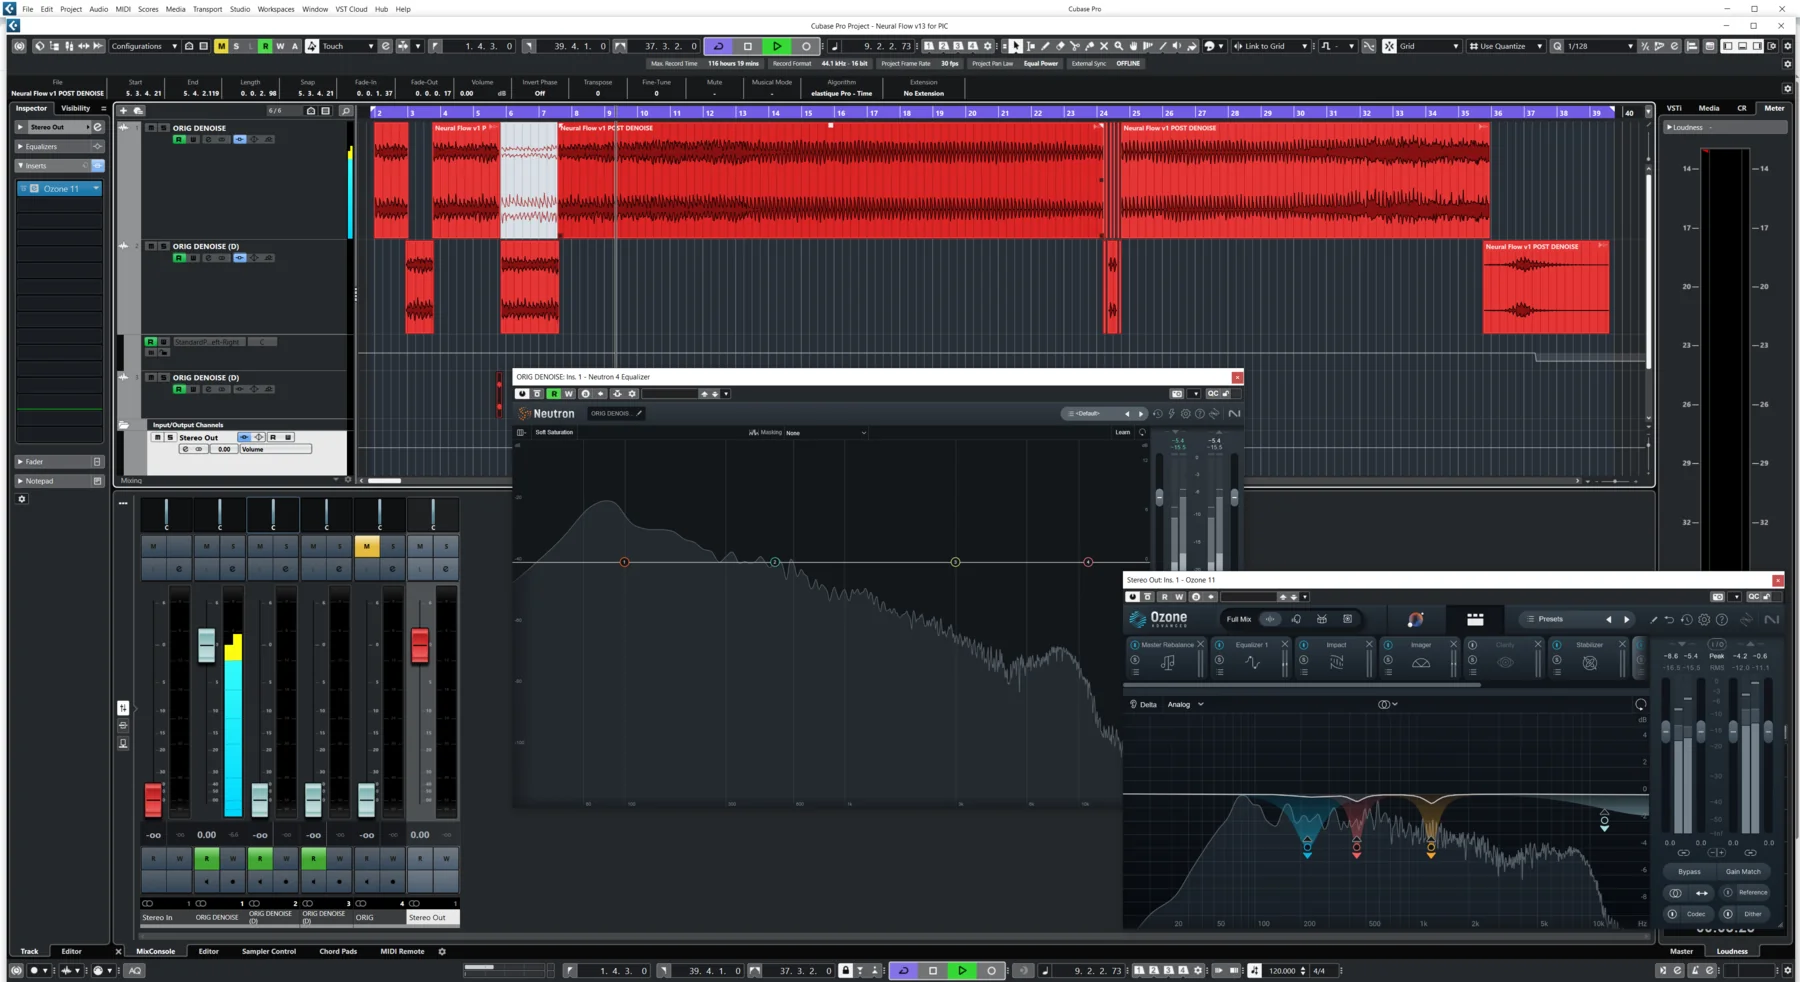
Task: Click the highlighted white audio clip in track
Action: (x=529, y=180)
